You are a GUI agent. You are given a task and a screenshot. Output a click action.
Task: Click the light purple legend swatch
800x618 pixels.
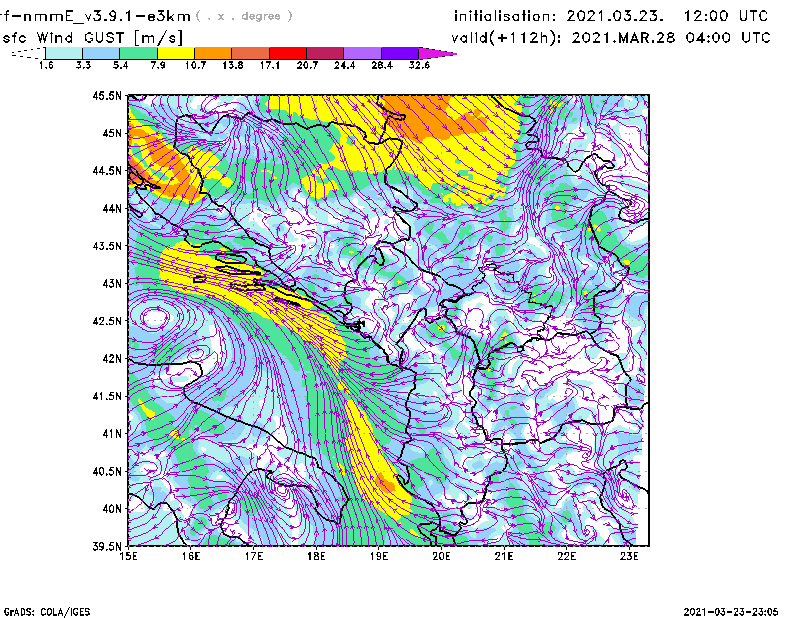362,53
